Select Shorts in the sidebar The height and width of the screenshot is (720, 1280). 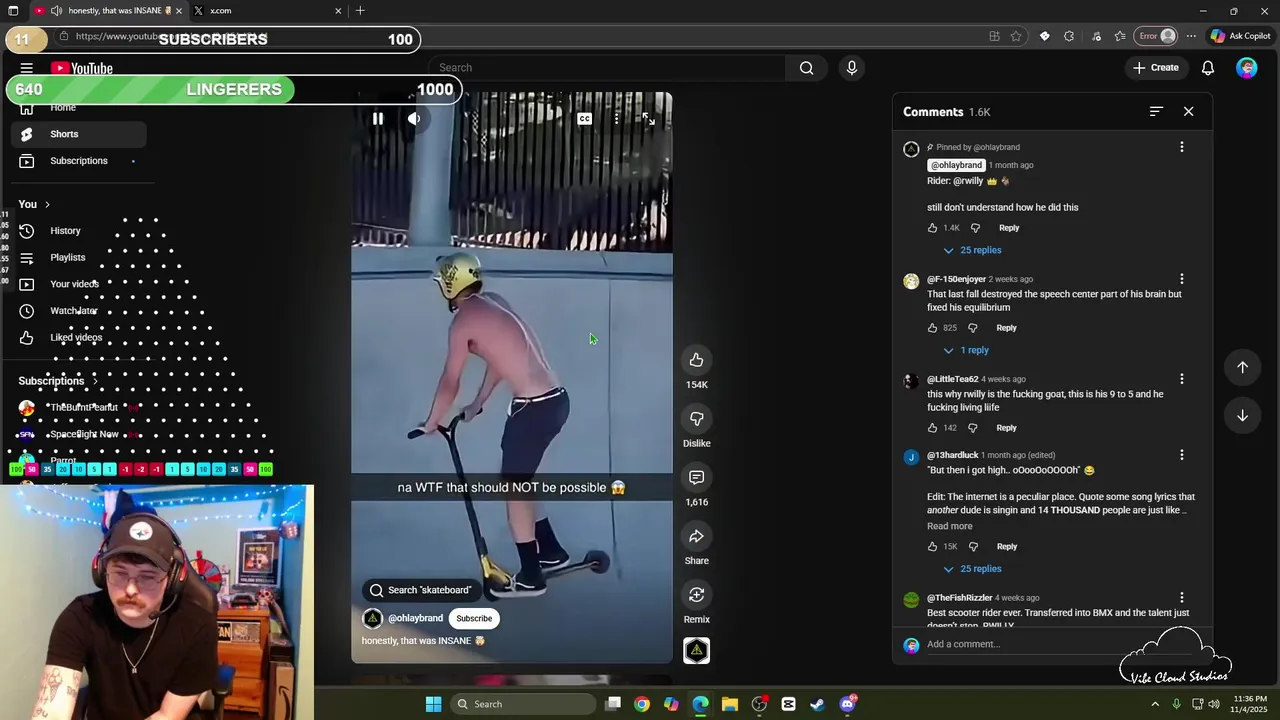pyautogui.click(x=78, y=134)
